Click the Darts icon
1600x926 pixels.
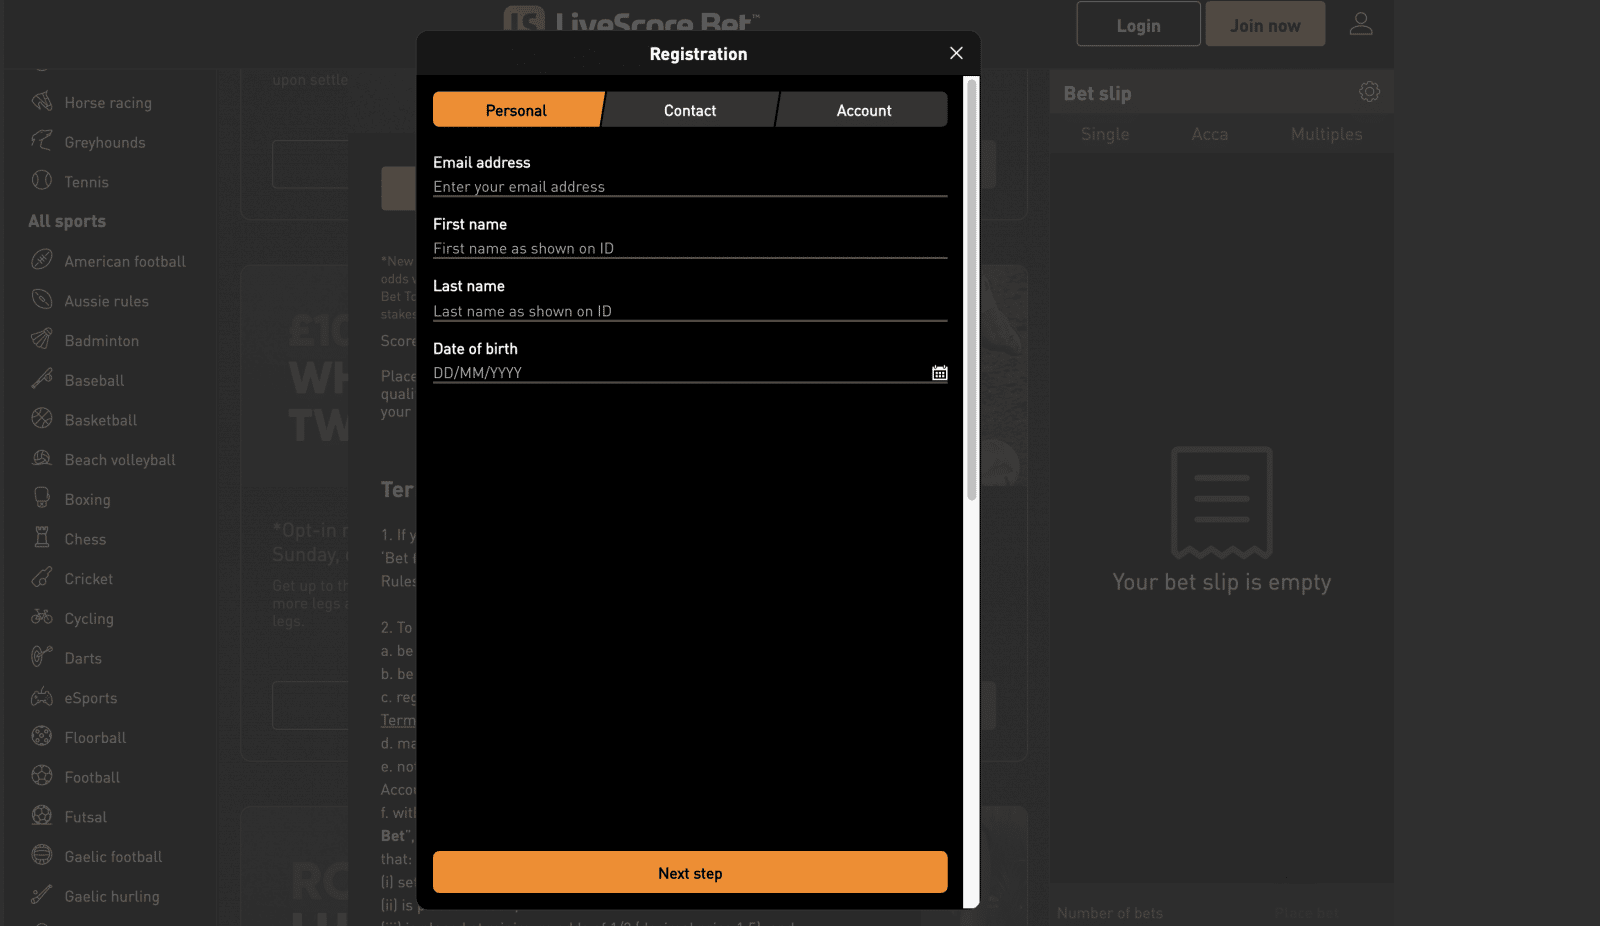[42, 657]
